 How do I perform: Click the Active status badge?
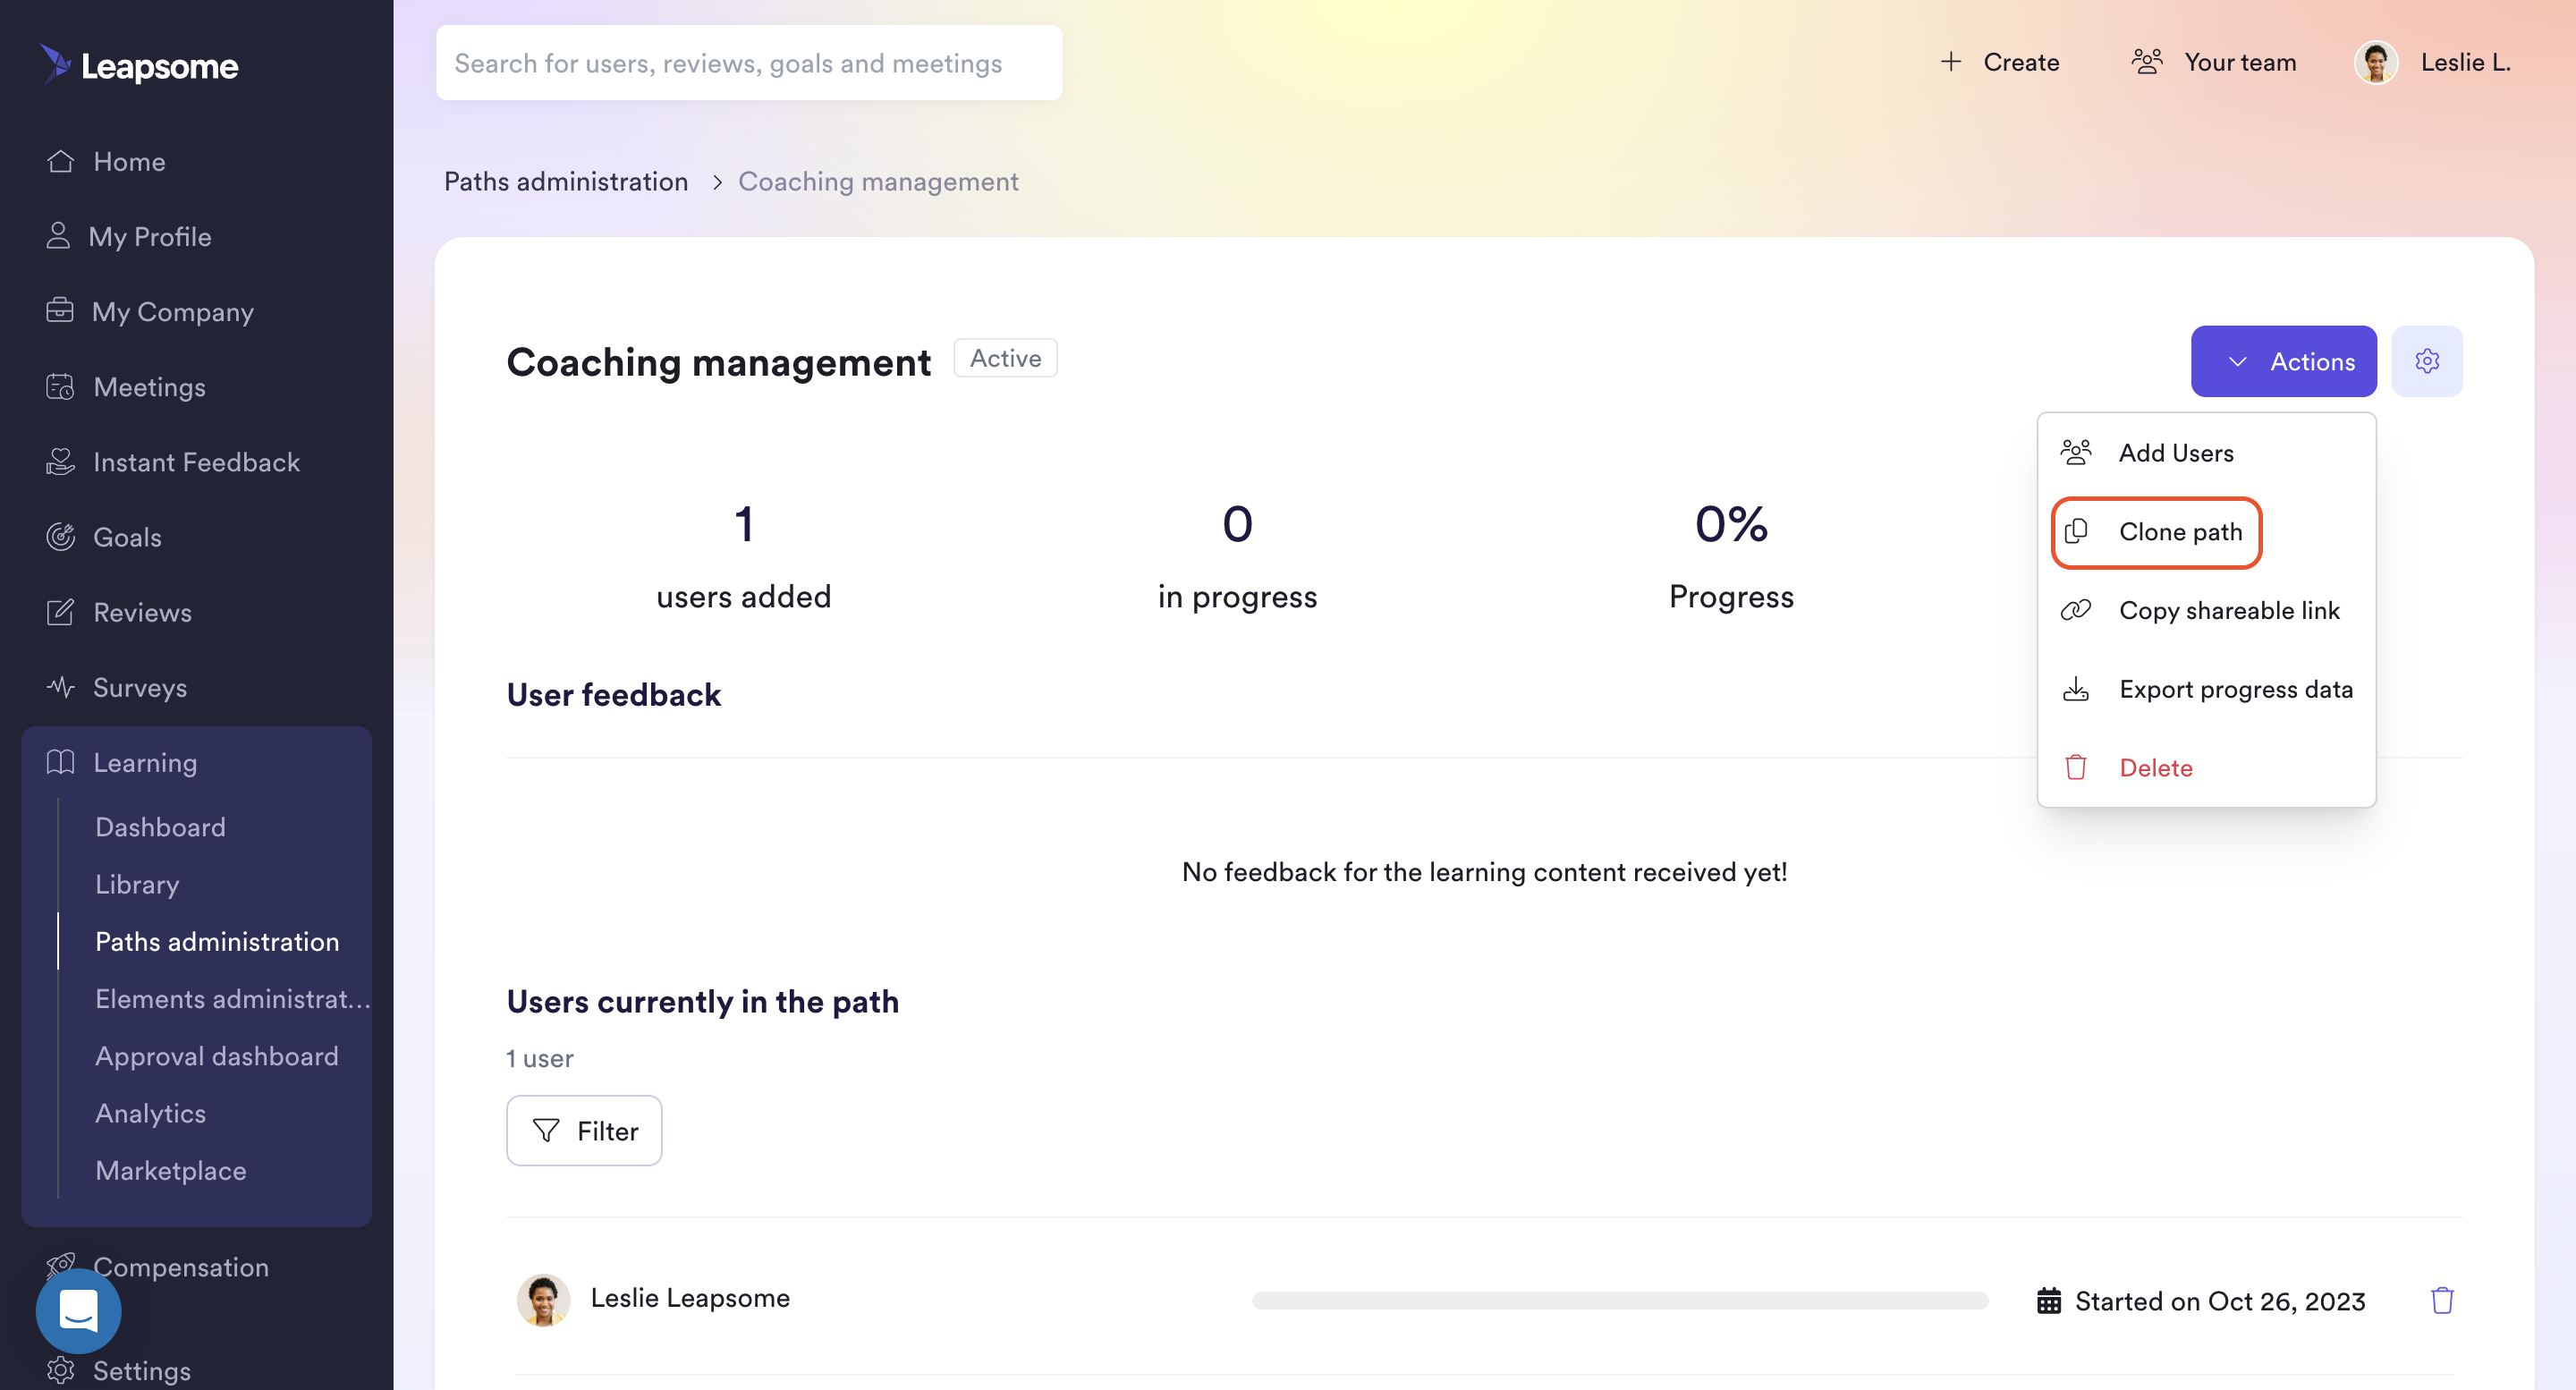1005,358
